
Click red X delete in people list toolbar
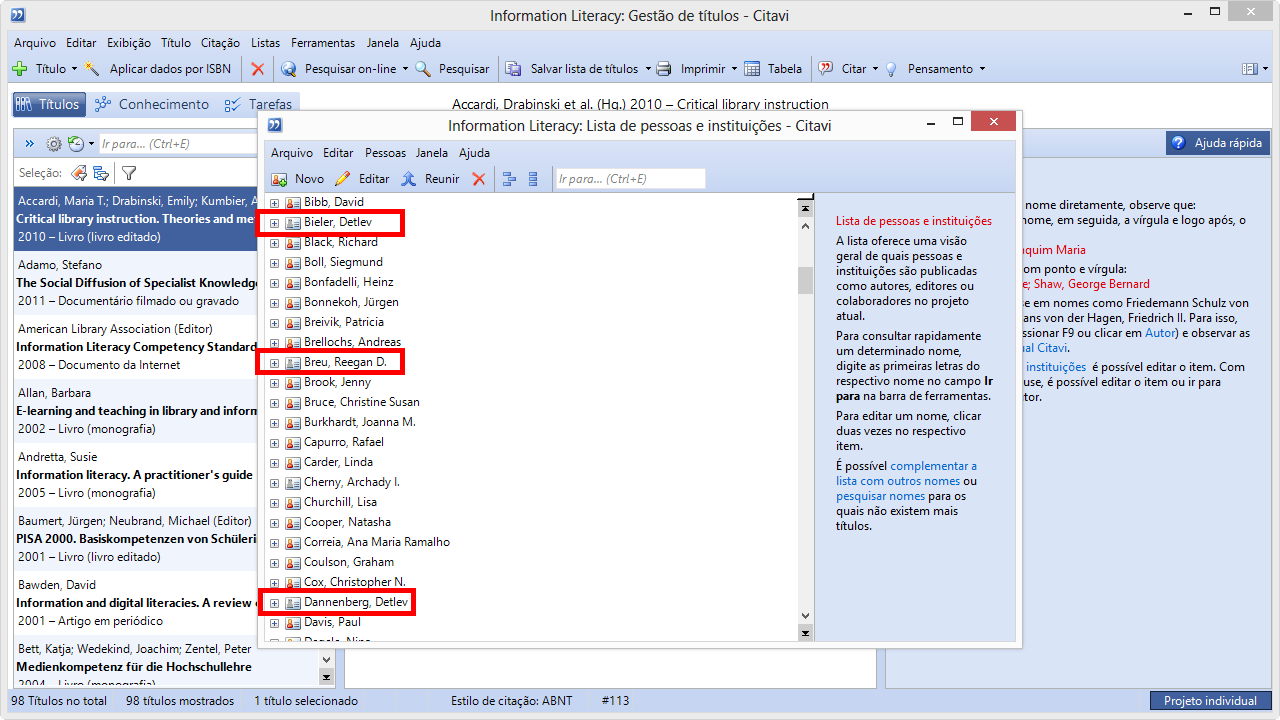click(x=479, y=179)
